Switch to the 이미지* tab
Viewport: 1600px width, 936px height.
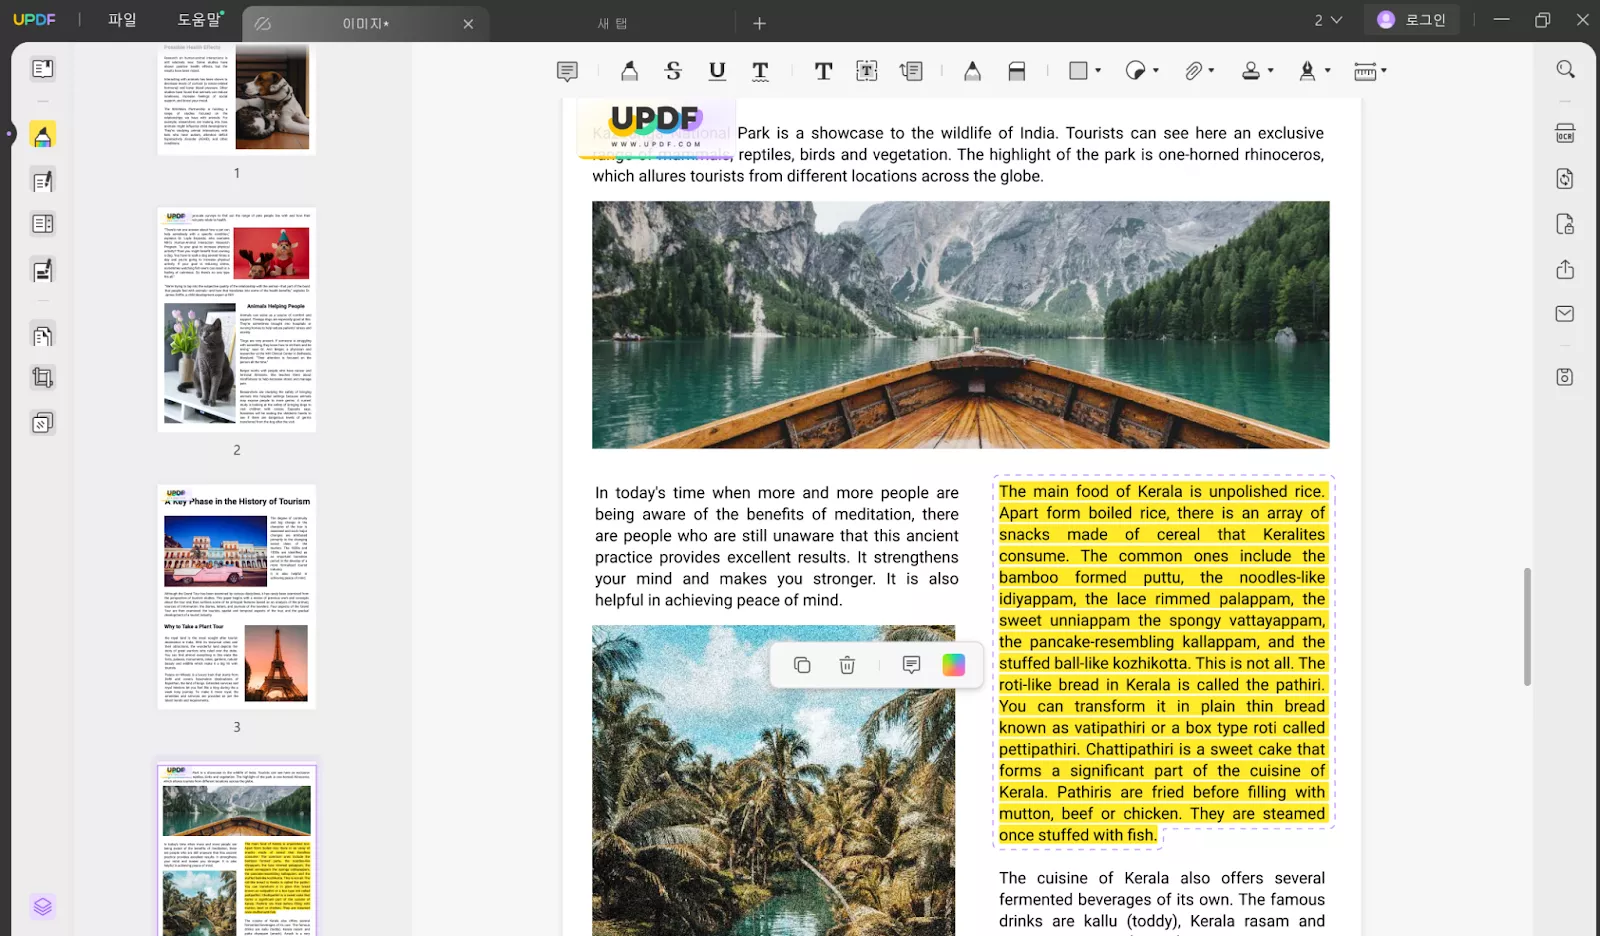pyautogui.click(x=365, y=24)
